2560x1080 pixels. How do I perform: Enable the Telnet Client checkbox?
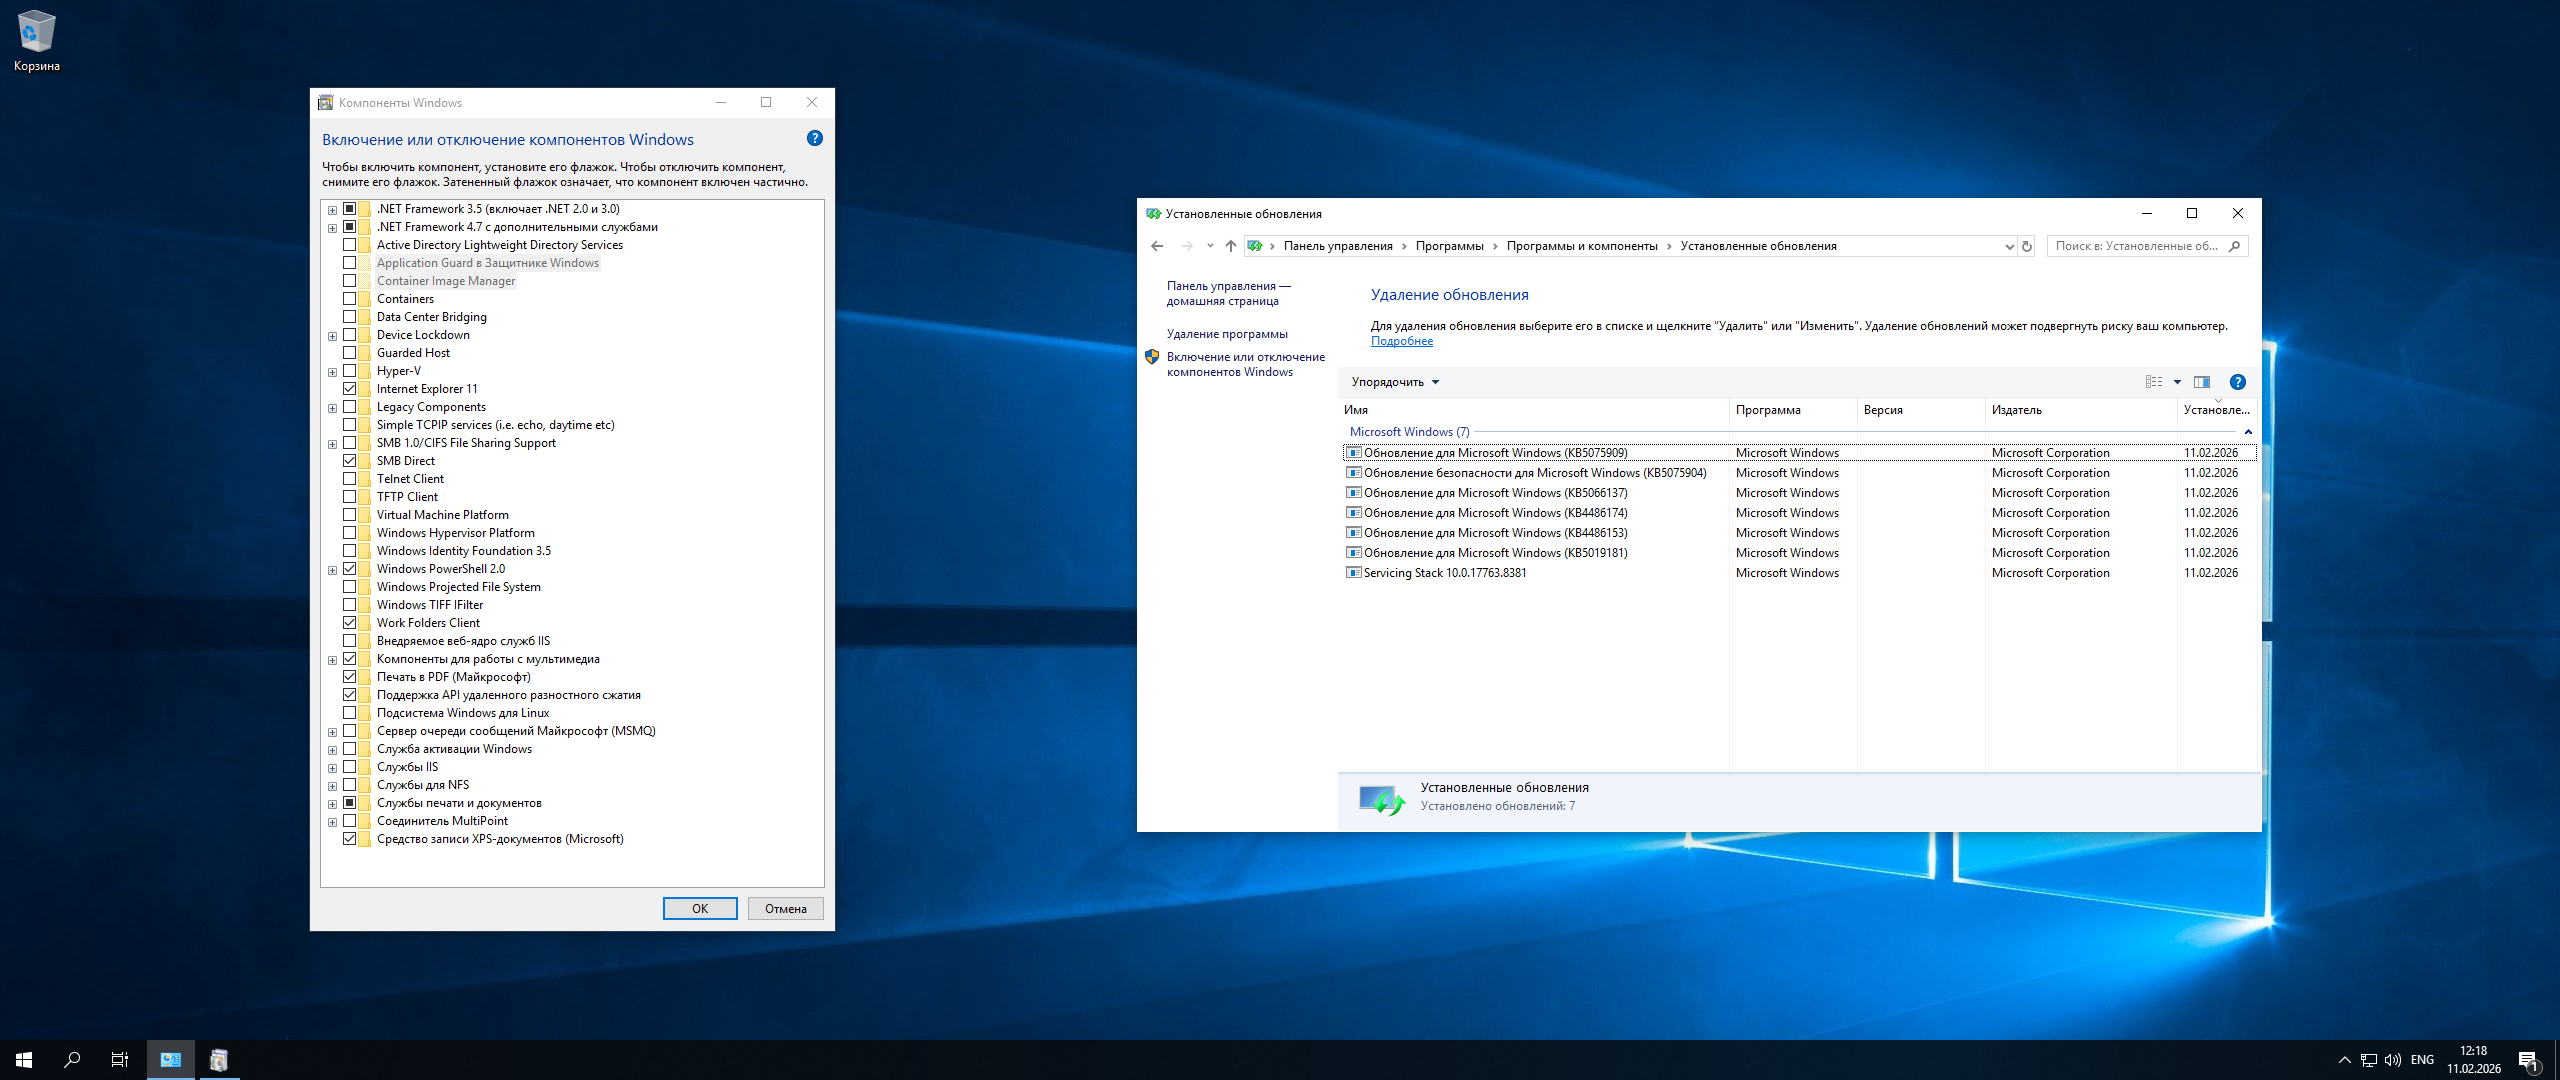(349, 479)
